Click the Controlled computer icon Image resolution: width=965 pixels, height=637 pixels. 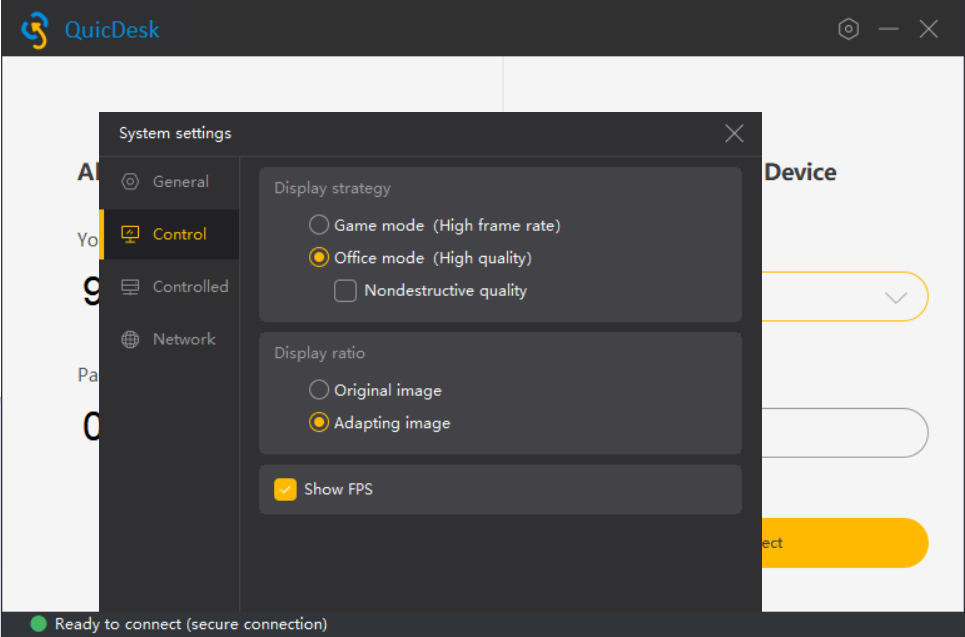130,287
